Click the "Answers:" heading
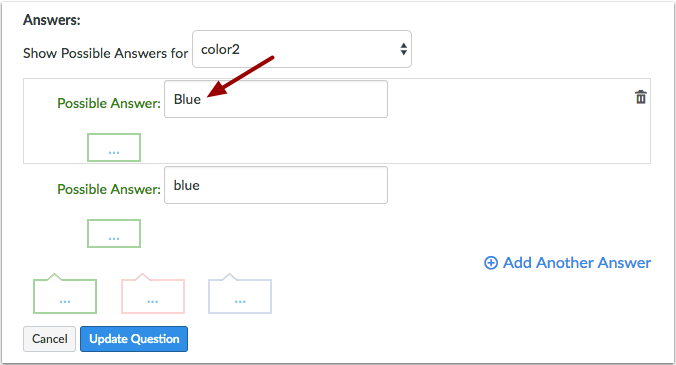The width and height of the screenshot is (676, 365). coord(52,20)
